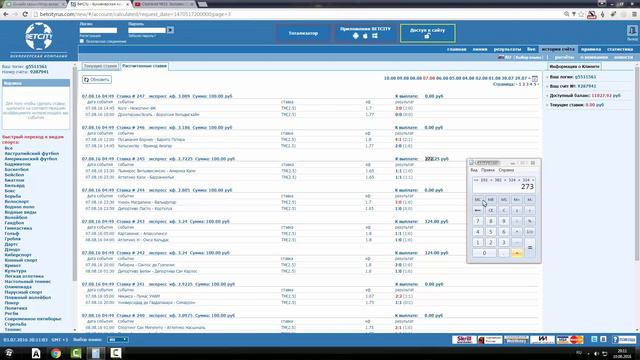Bookmark the page with star icon

pyautogui.click(x=581, y=14)
